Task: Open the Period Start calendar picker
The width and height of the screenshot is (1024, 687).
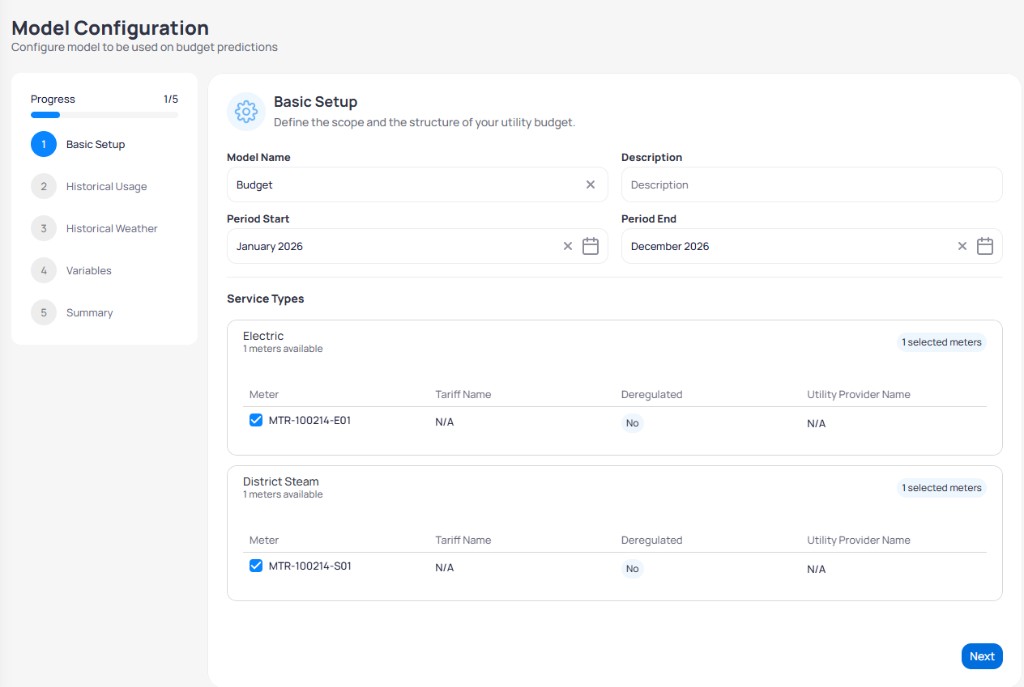Action: tap(590, 246)
